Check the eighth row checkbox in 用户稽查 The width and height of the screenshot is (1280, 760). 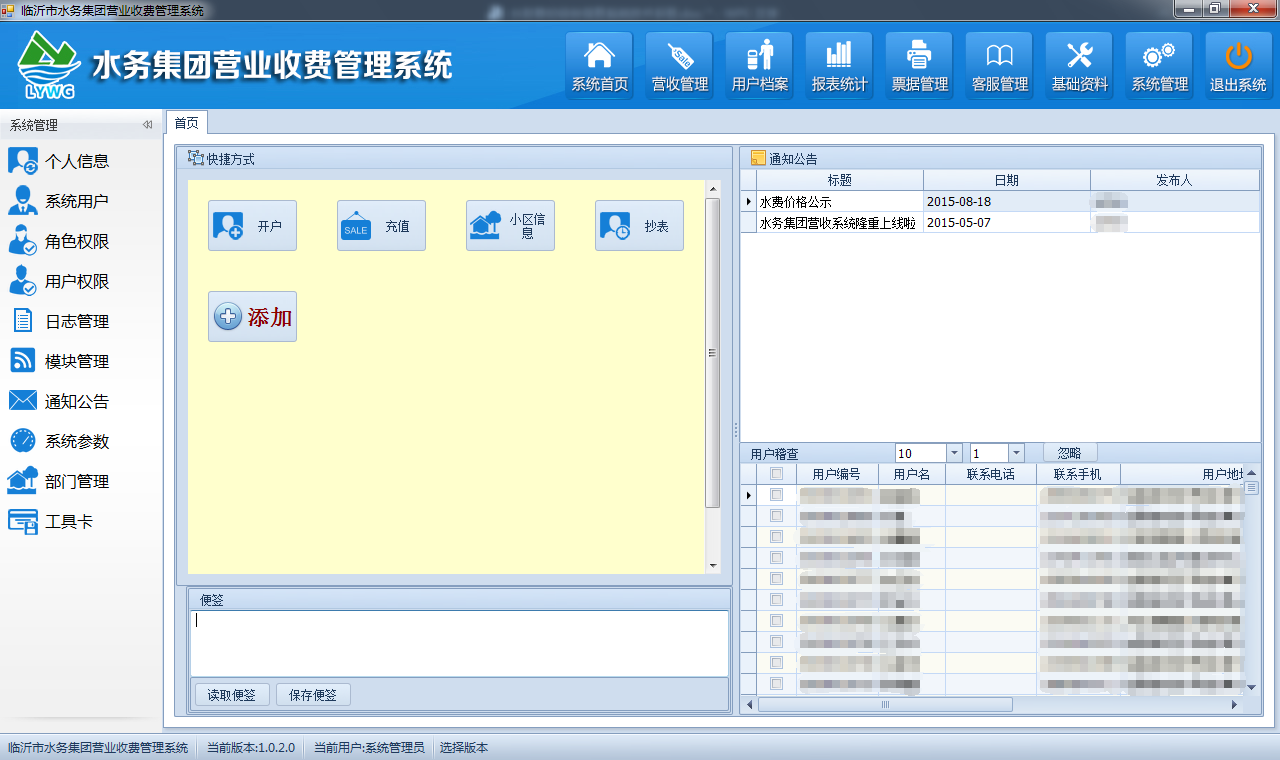[x=777, y=642]
